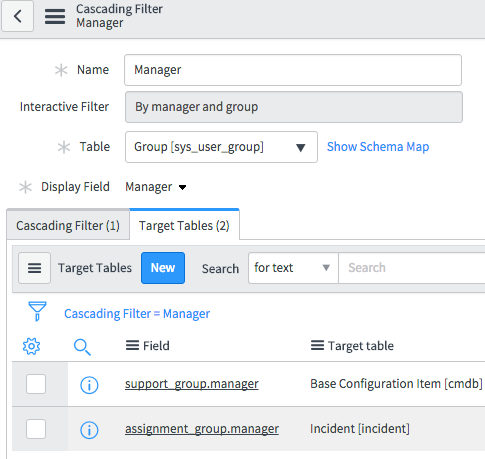Open the 'for text' search dropdown

[x=293, y=268]
